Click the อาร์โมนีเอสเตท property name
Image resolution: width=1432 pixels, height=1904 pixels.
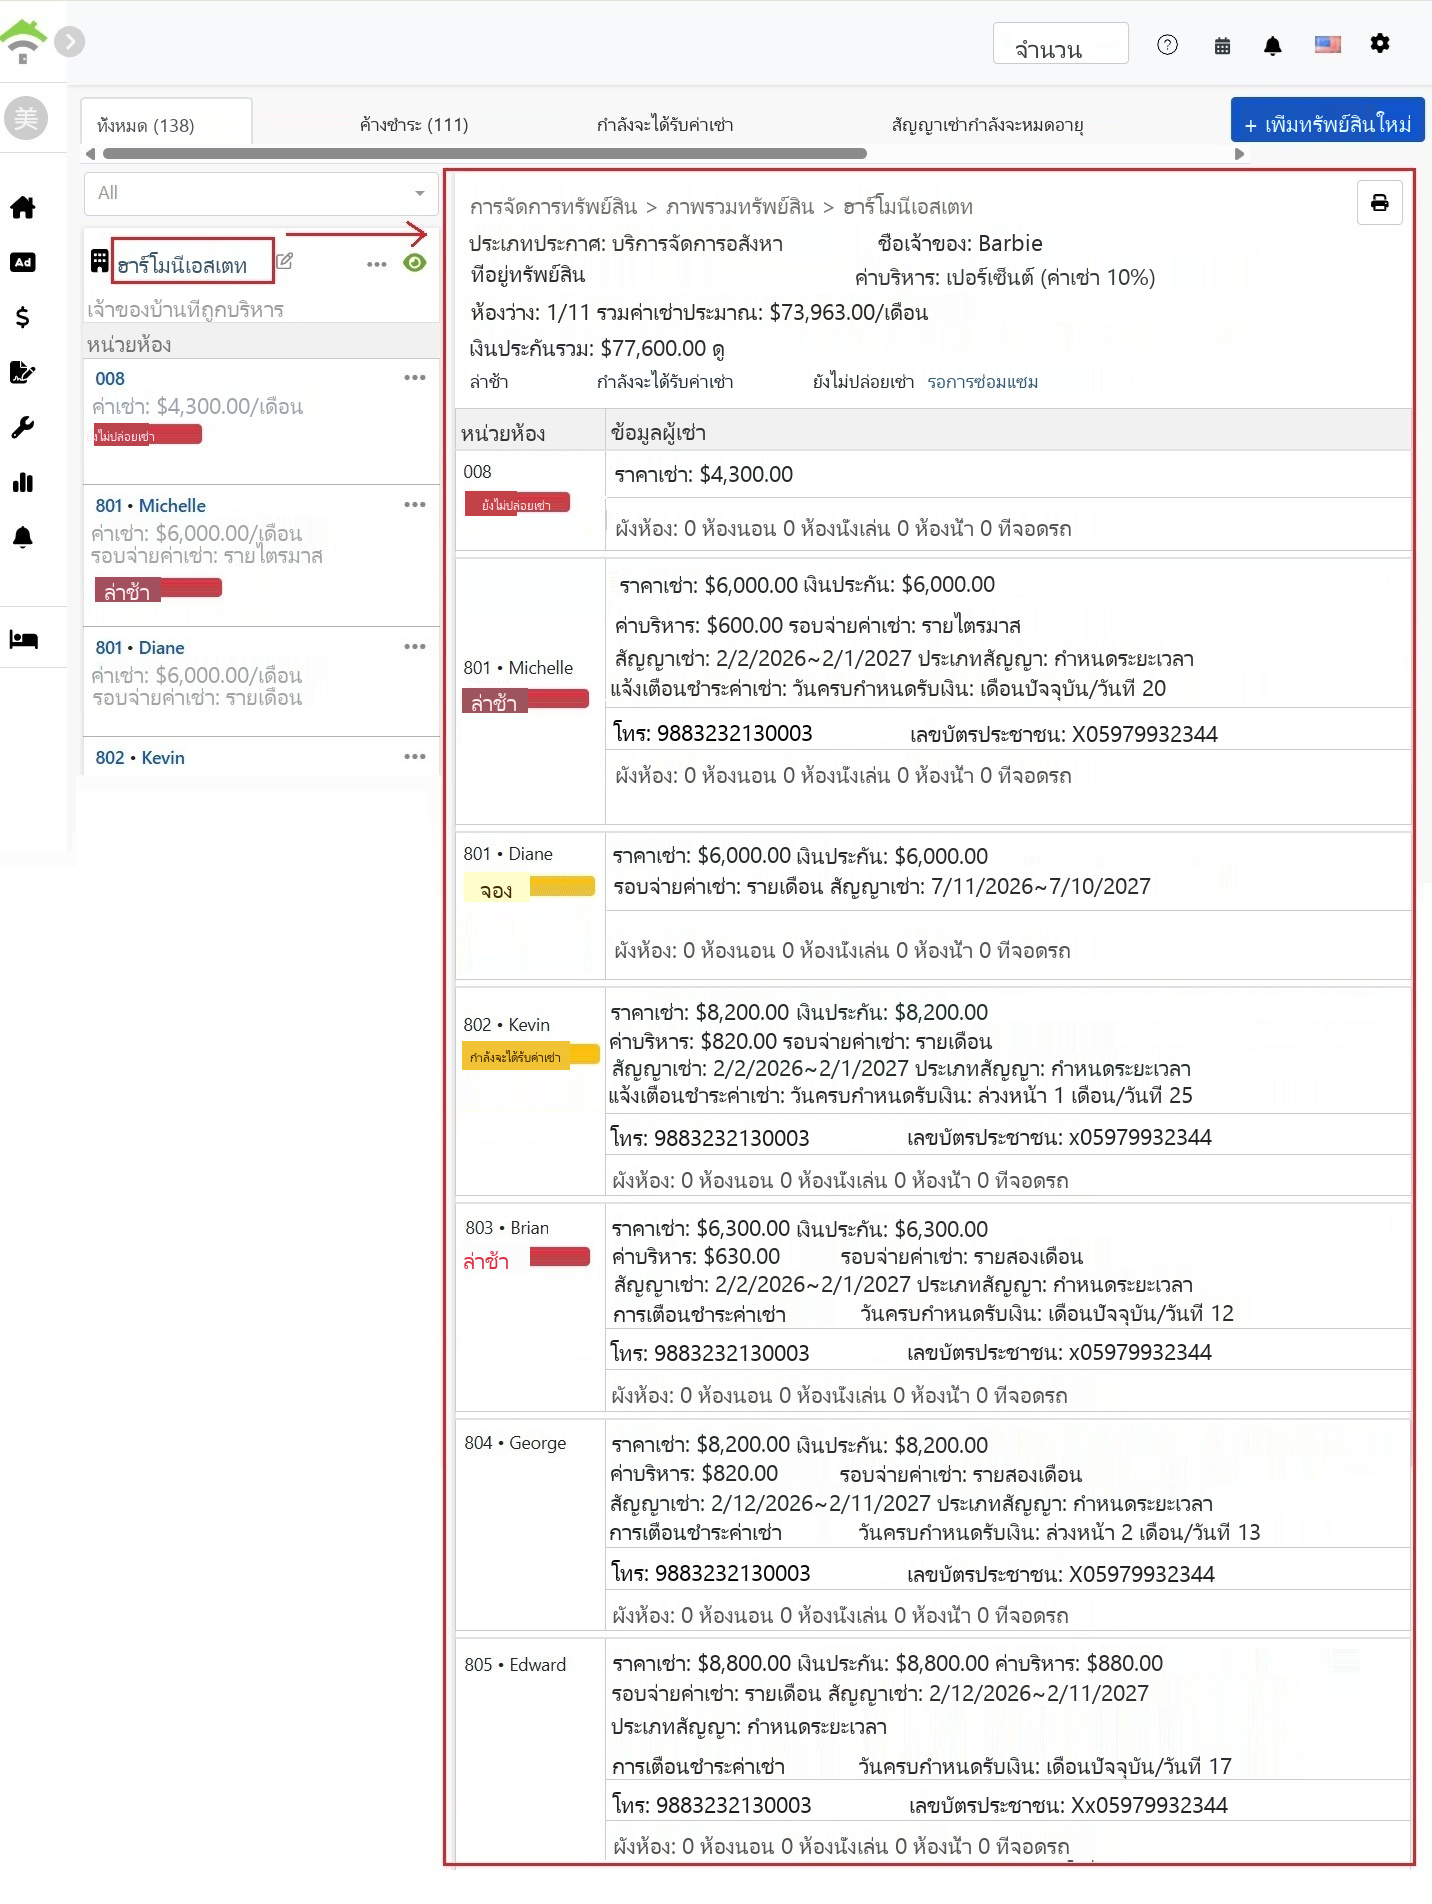tap(182, 265)
